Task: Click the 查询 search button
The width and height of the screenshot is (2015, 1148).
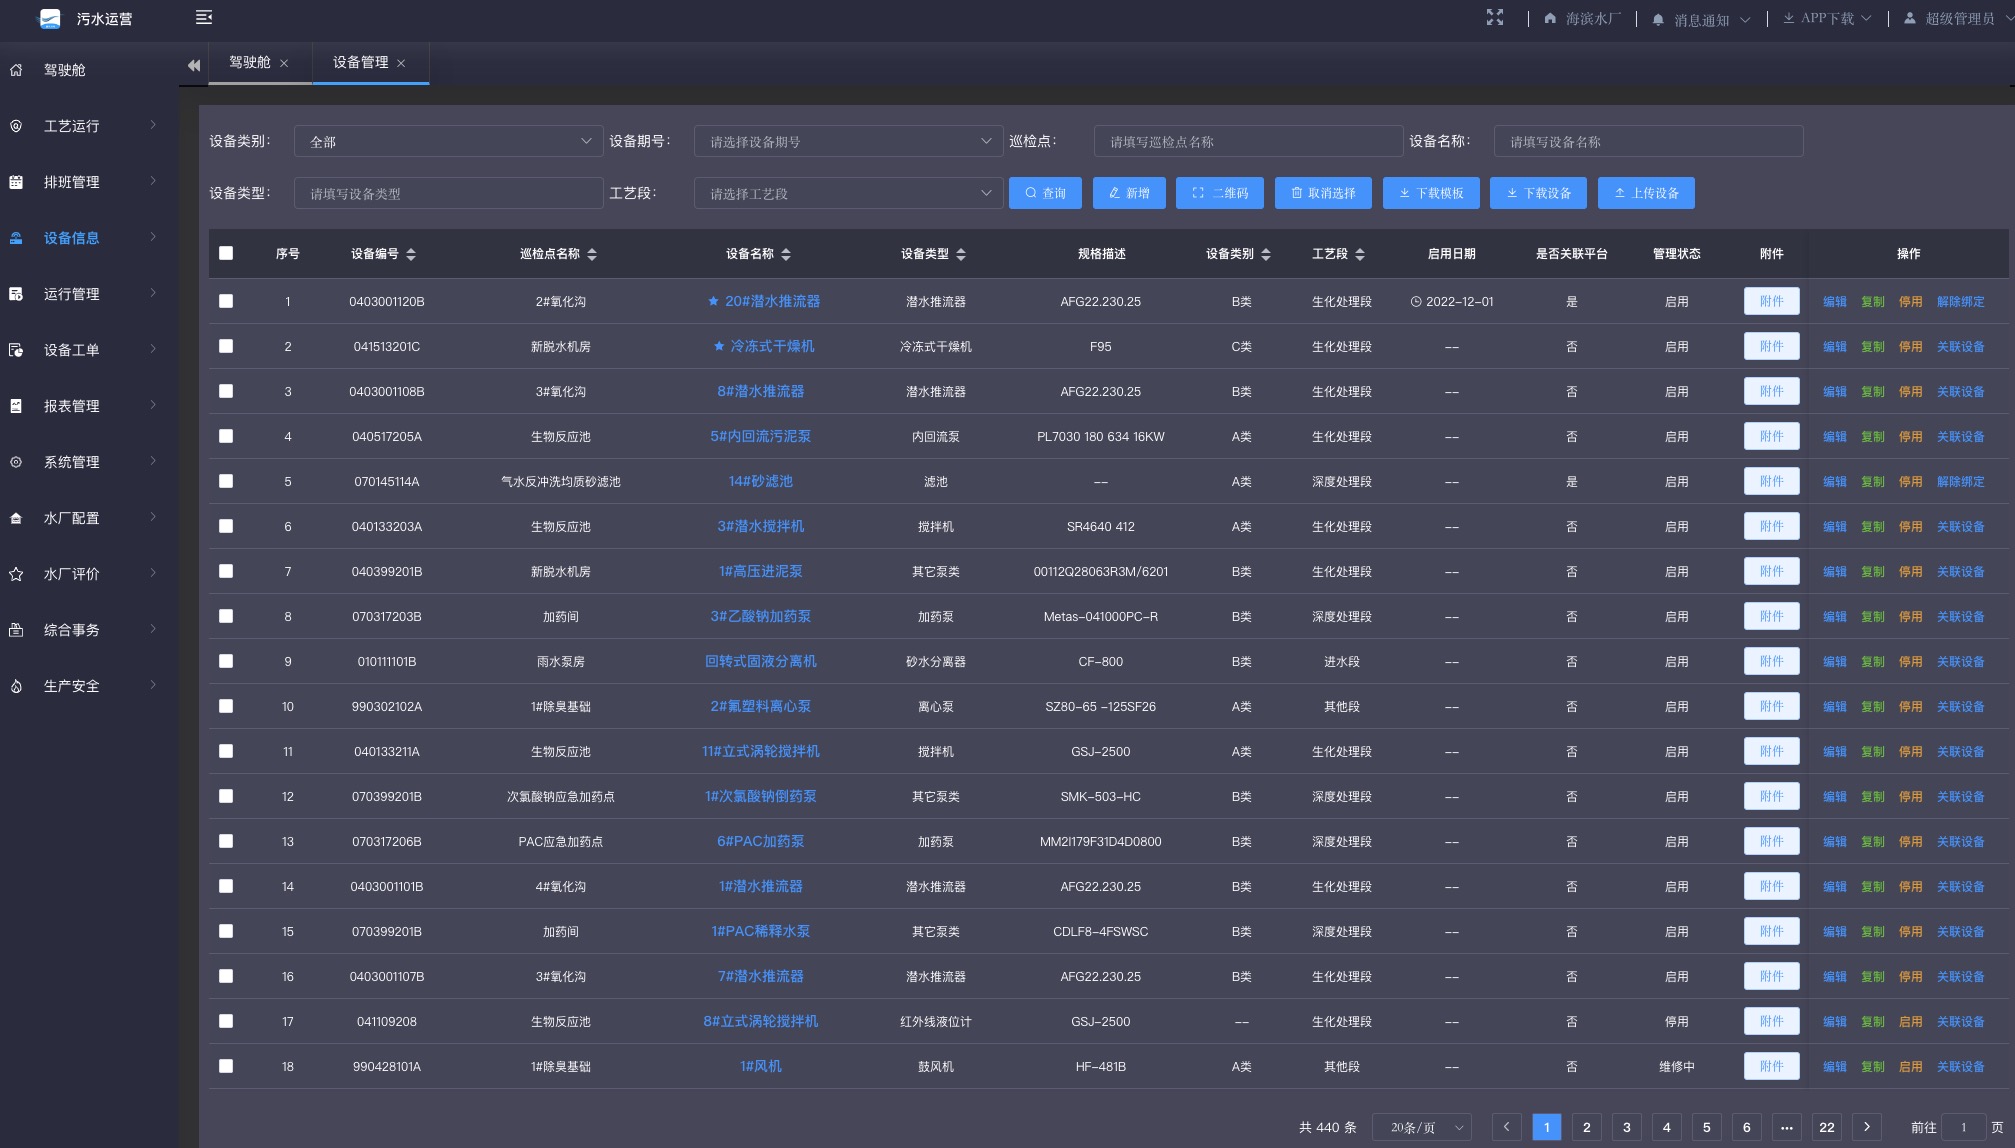Action: point(1045,193)
